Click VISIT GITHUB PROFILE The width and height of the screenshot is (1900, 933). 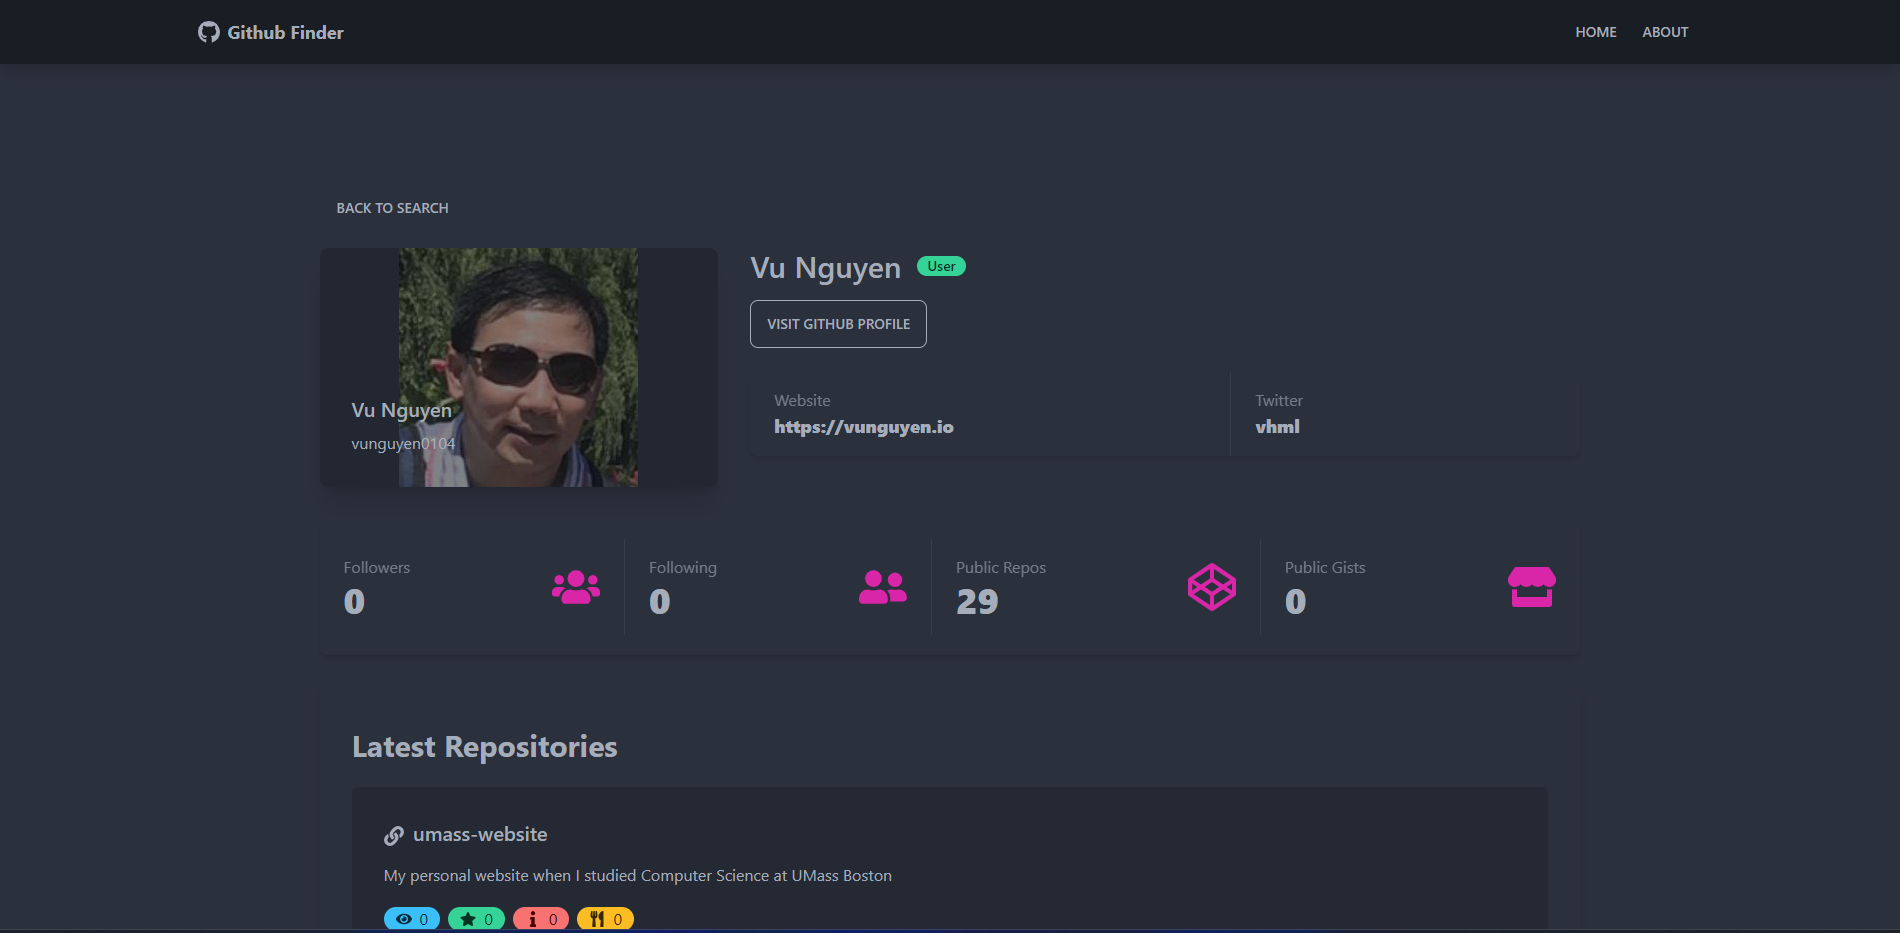tap(838, 323)
